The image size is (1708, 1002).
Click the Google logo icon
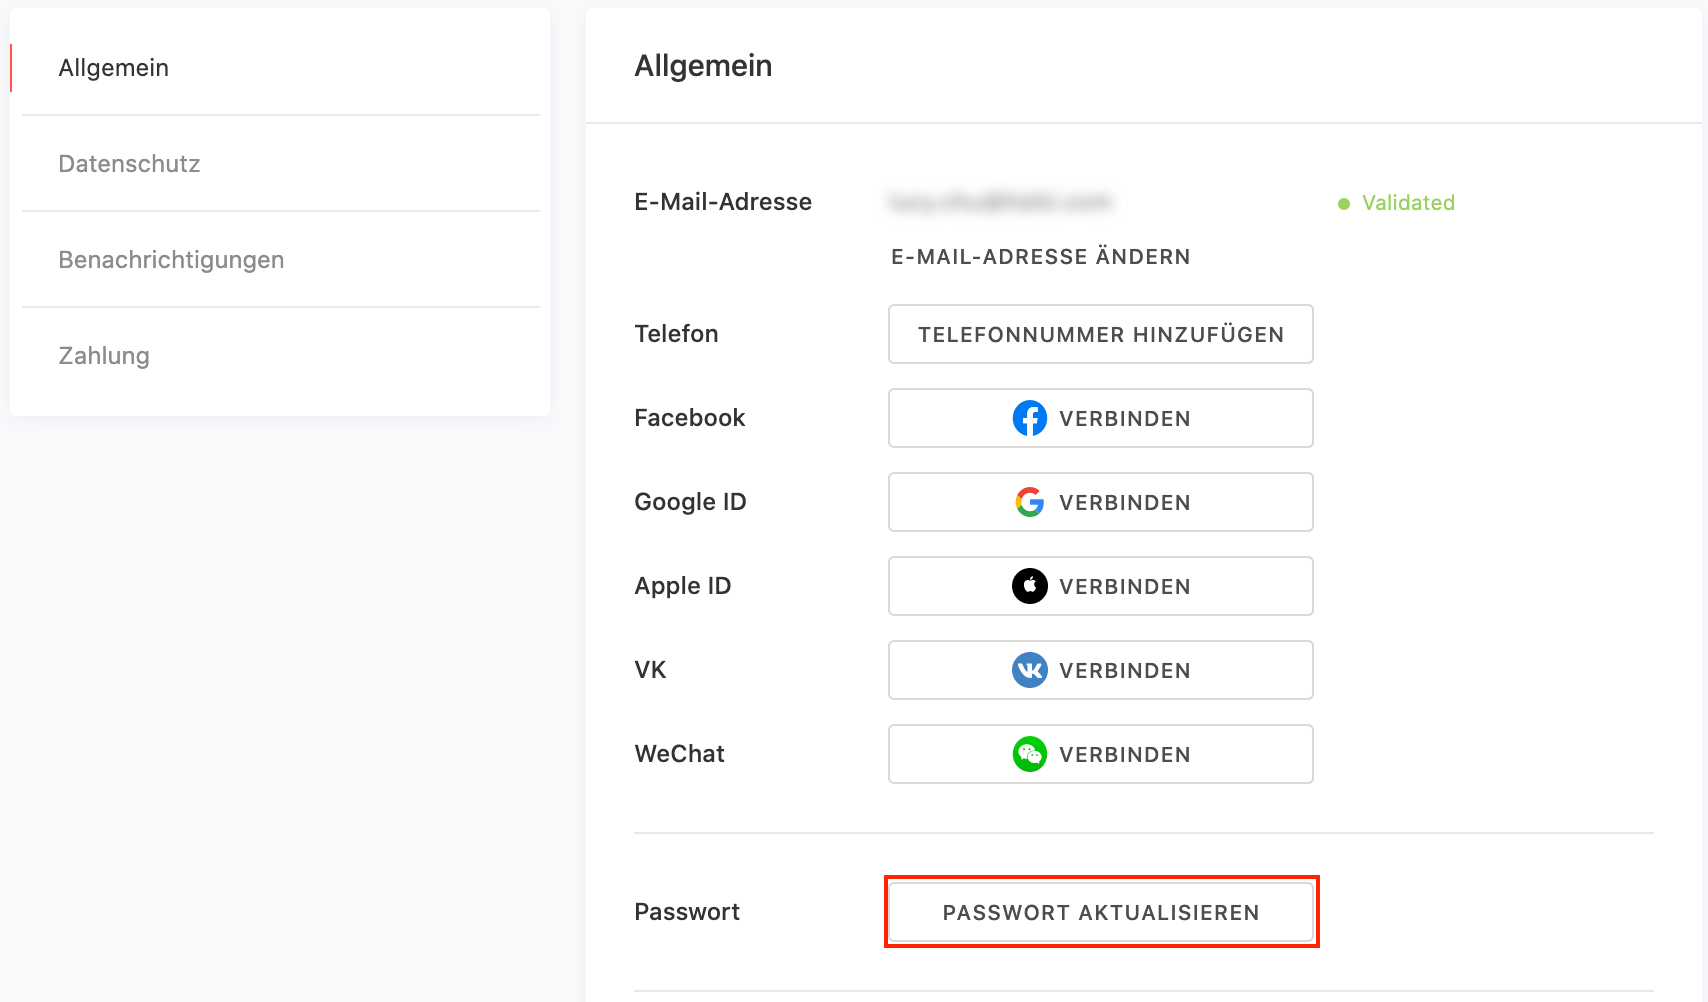[1029, 502]
